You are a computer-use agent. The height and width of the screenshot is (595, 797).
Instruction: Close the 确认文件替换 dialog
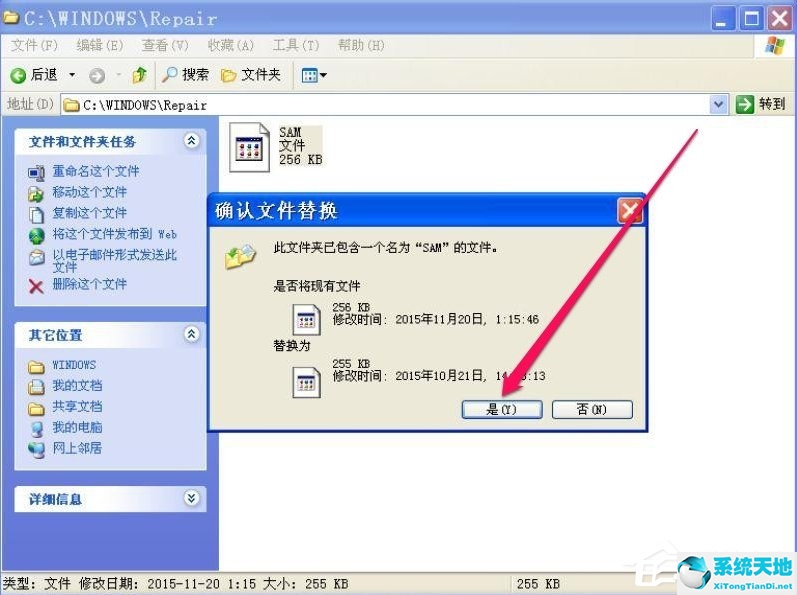629,211
